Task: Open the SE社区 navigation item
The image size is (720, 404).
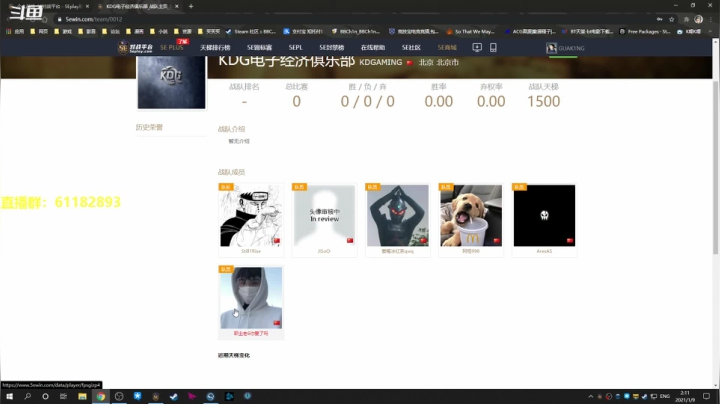Action: pyautogui.click(x=411, y=48)
